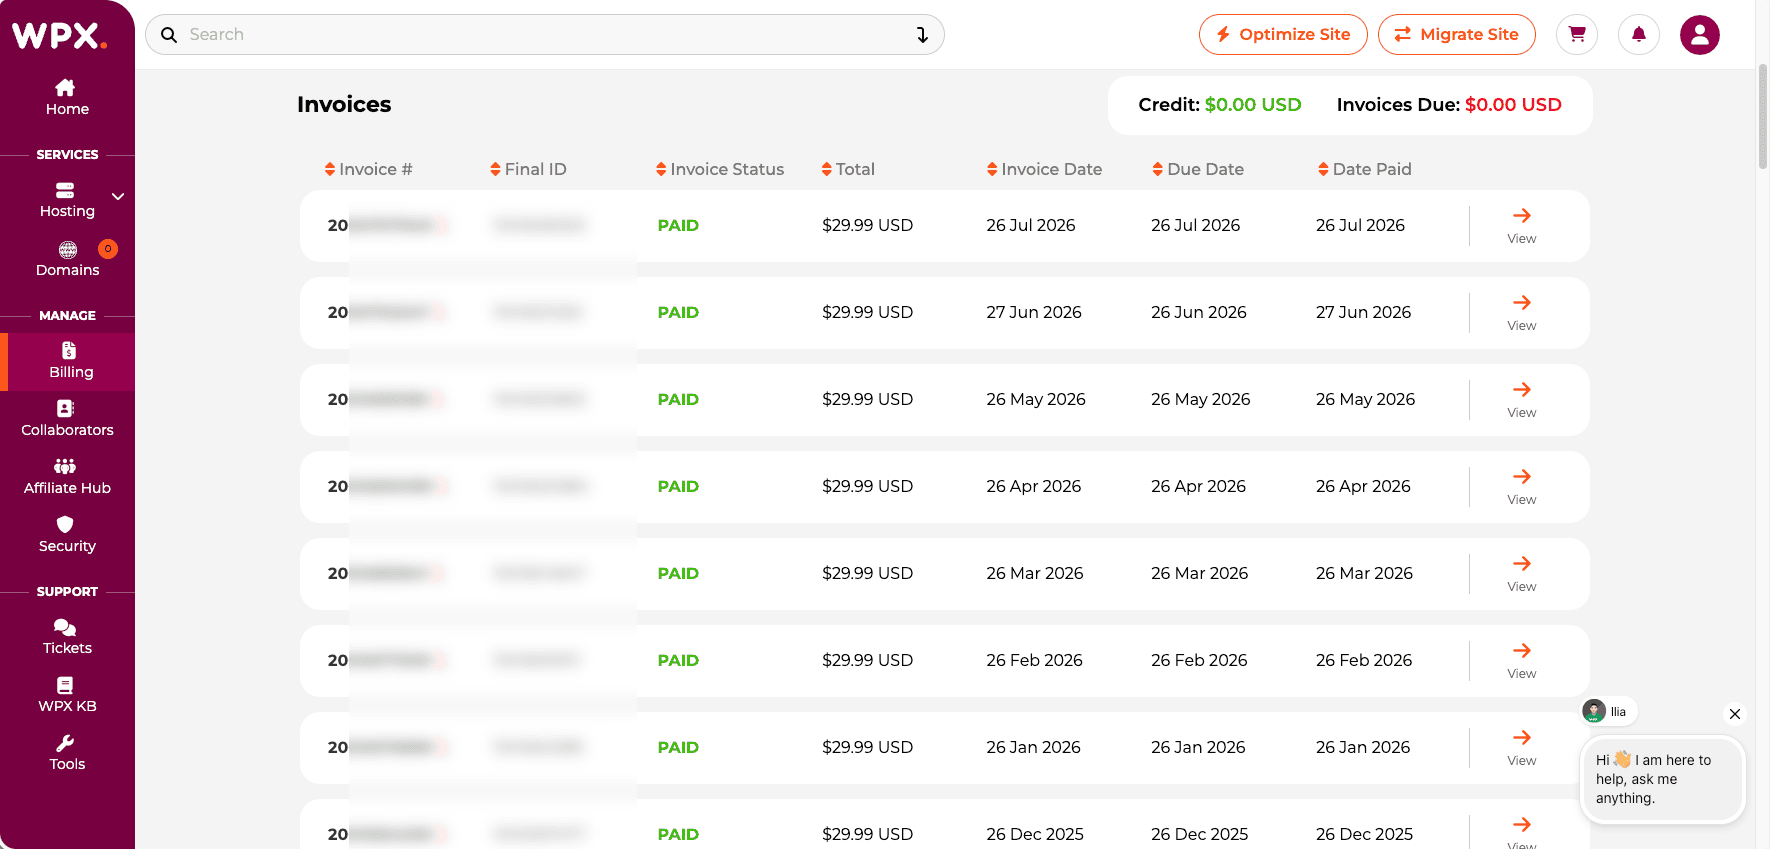
Task: View the 26 Dec 2025 invoice
Action: coord(1522,832)
